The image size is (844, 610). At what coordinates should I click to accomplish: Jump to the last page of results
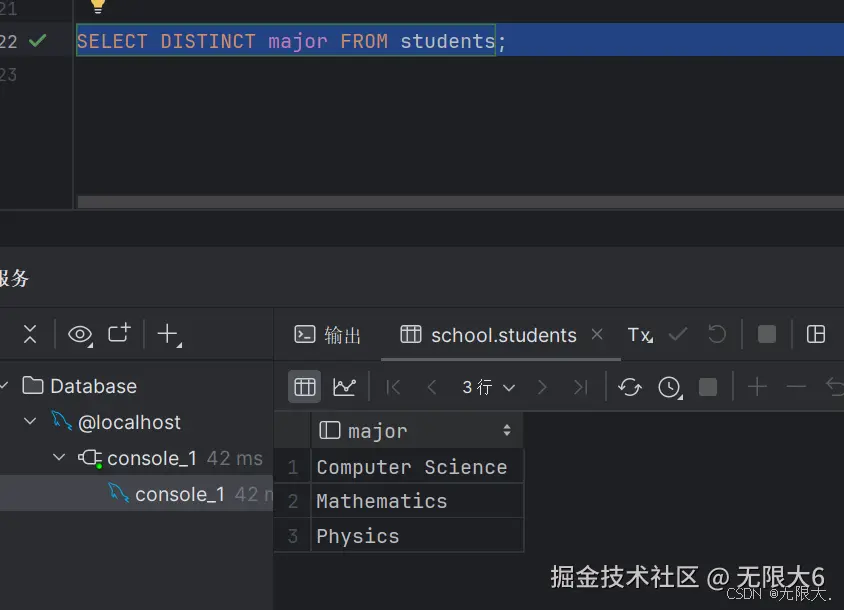[581, 386]
